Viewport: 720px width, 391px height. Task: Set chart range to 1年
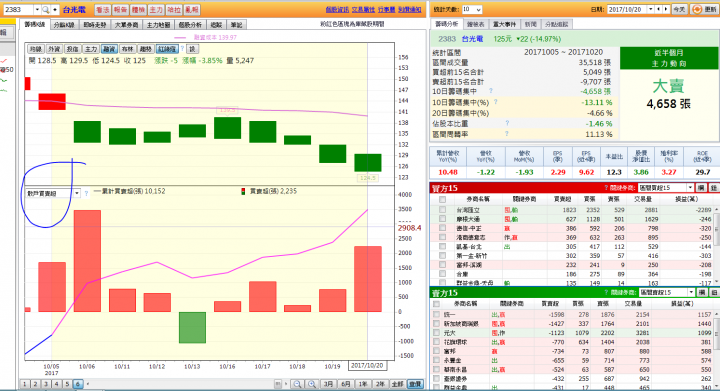tap(363, 384)
